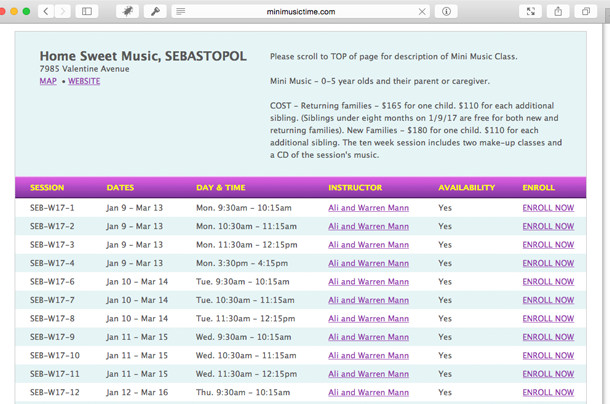The width and height of the screenshot is (610, 404).
Task: Click ENROLL NOW for session SEB-W17-1
Action: (x=548, y=207)
